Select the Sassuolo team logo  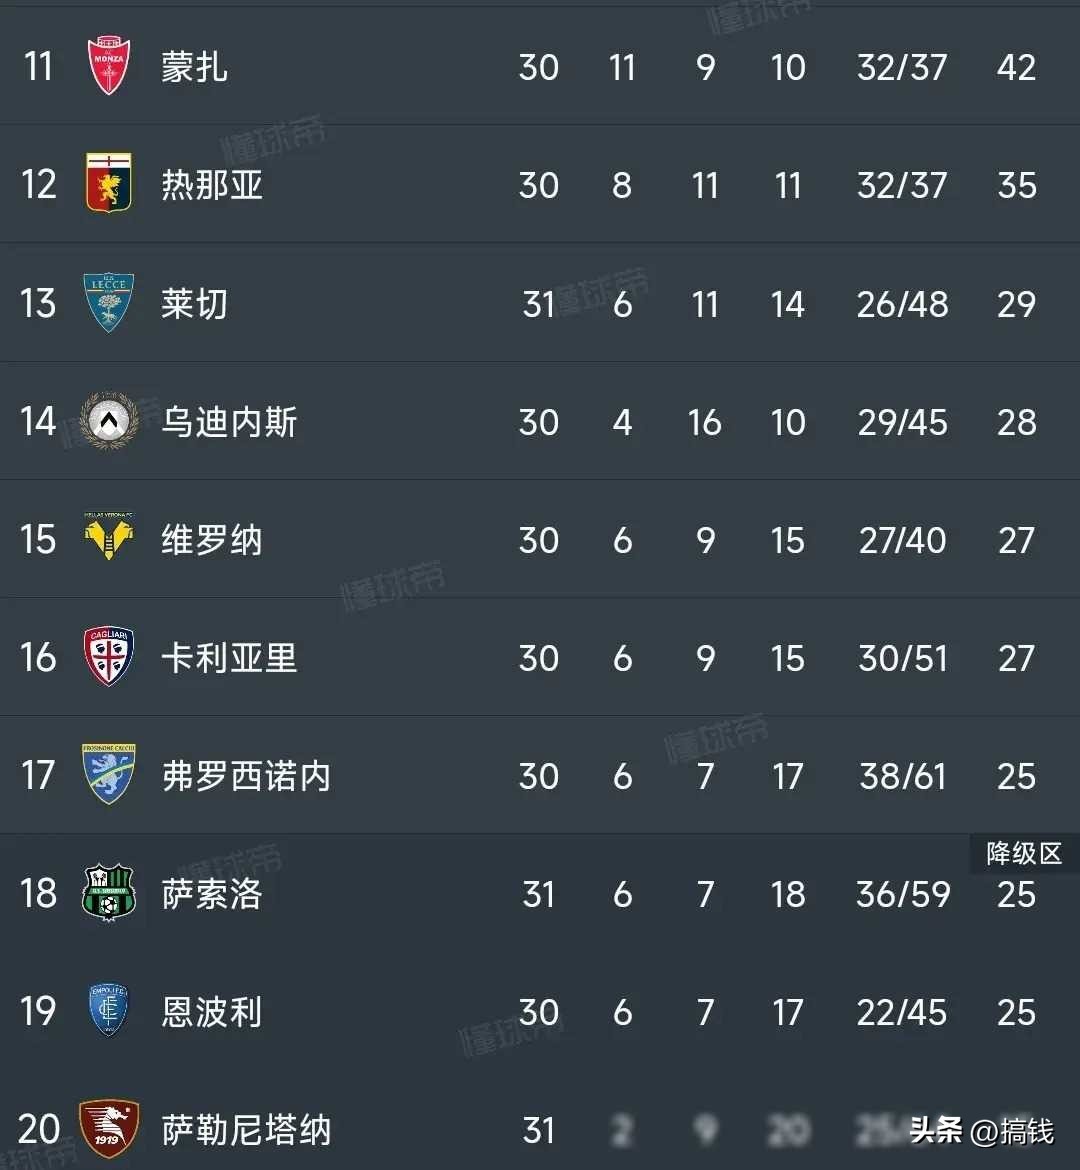point(109,893)
